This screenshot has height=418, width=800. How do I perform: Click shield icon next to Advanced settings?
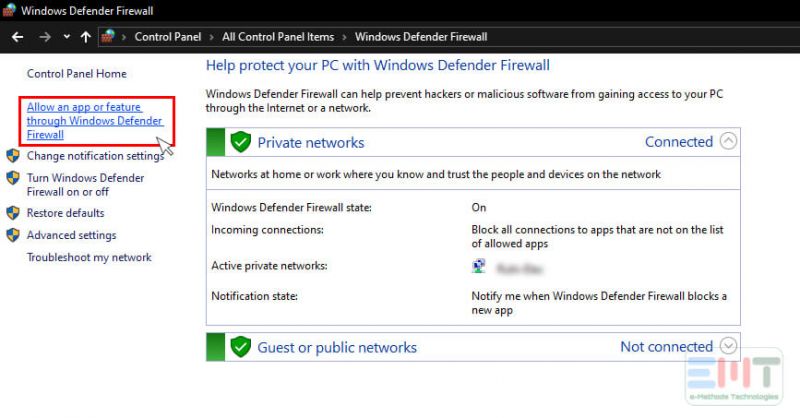13,235
